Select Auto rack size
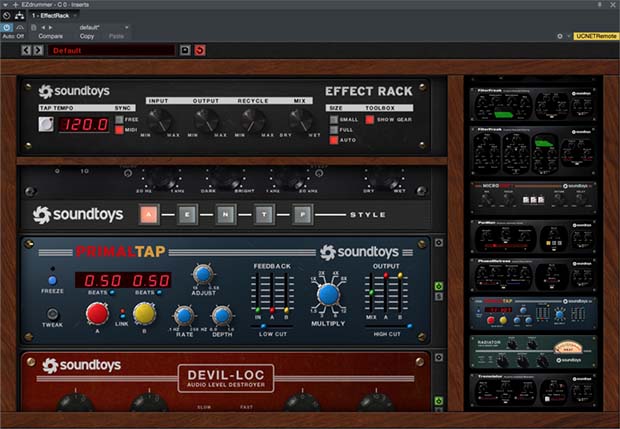The image size is (620, 429). [334, 140]
